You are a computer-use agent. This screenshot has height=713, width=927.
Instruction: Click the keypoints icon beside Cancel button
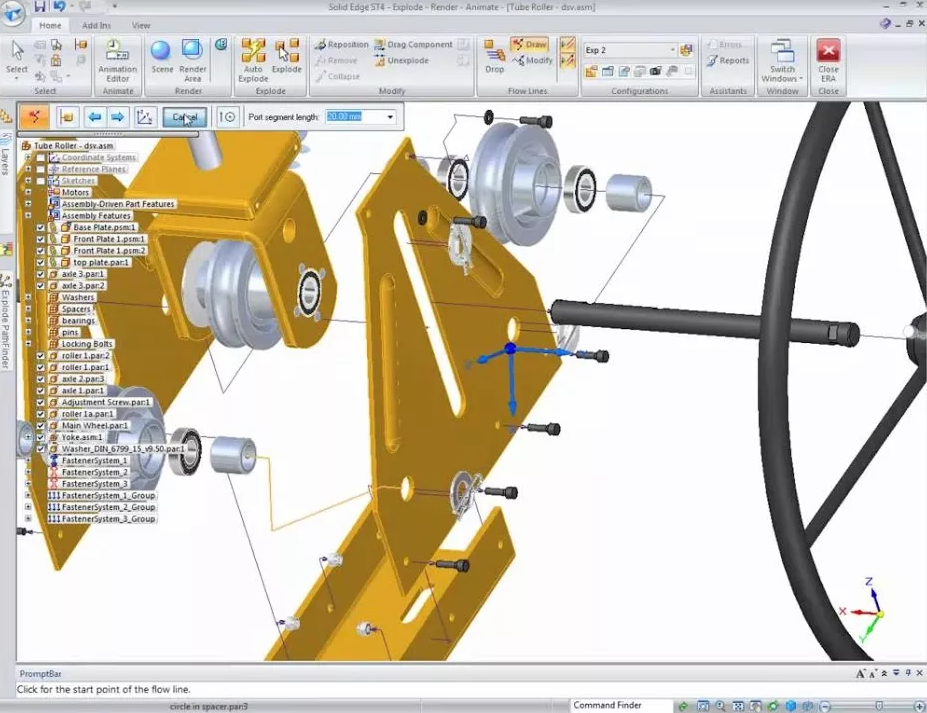(228, 117)
